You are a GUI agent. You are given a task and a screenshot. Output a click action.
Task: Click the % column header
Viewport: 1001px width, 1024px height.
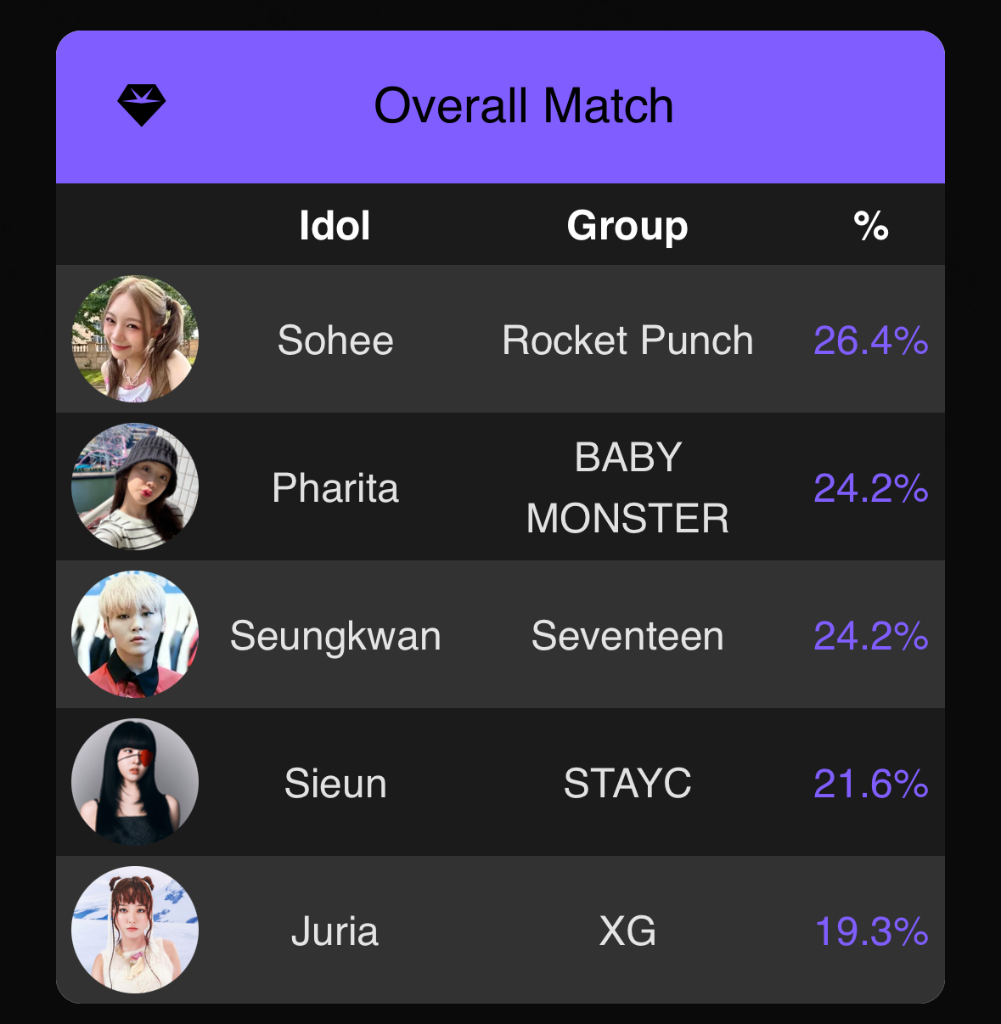871,226
